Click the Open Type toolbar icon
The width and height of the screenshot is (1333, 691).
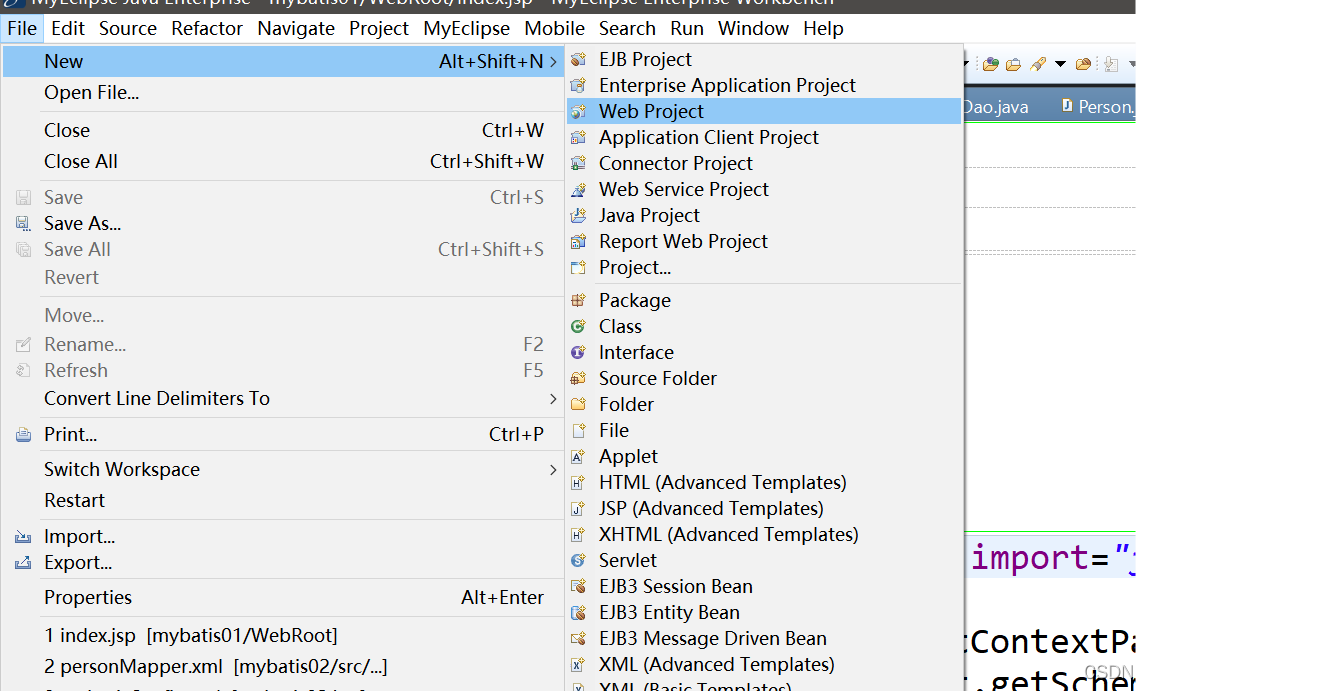[x=991, y=64]
